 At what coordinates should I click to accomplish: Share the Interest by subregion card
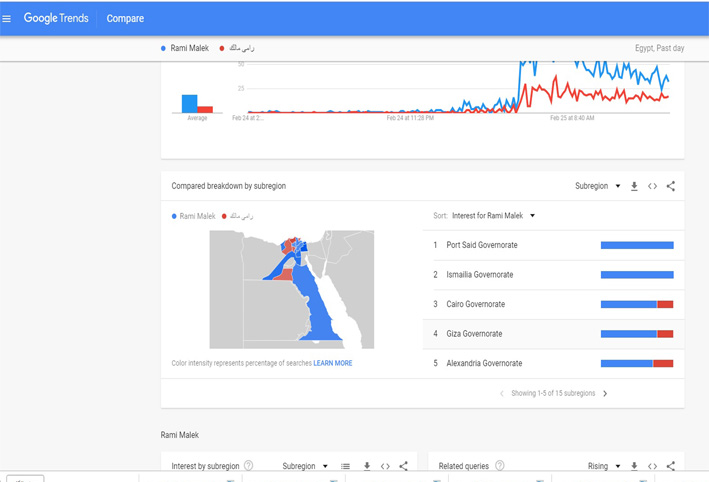pos(403,466)
